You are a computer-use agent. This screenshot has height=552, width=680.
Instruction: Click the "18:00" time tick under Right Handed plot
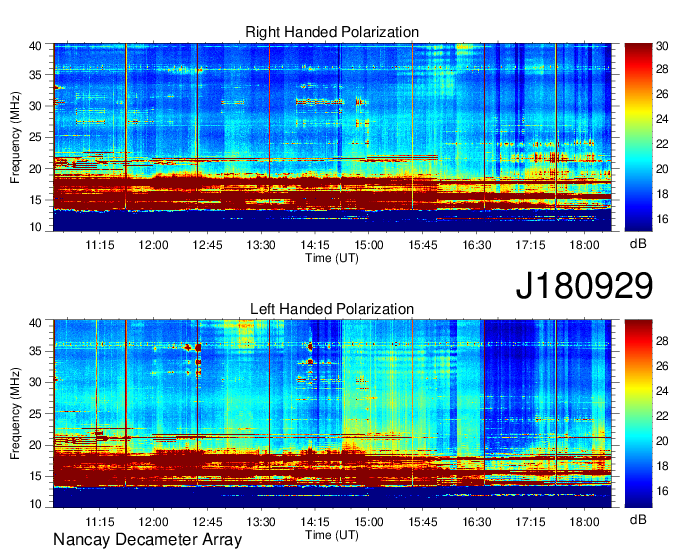(584, 245)
